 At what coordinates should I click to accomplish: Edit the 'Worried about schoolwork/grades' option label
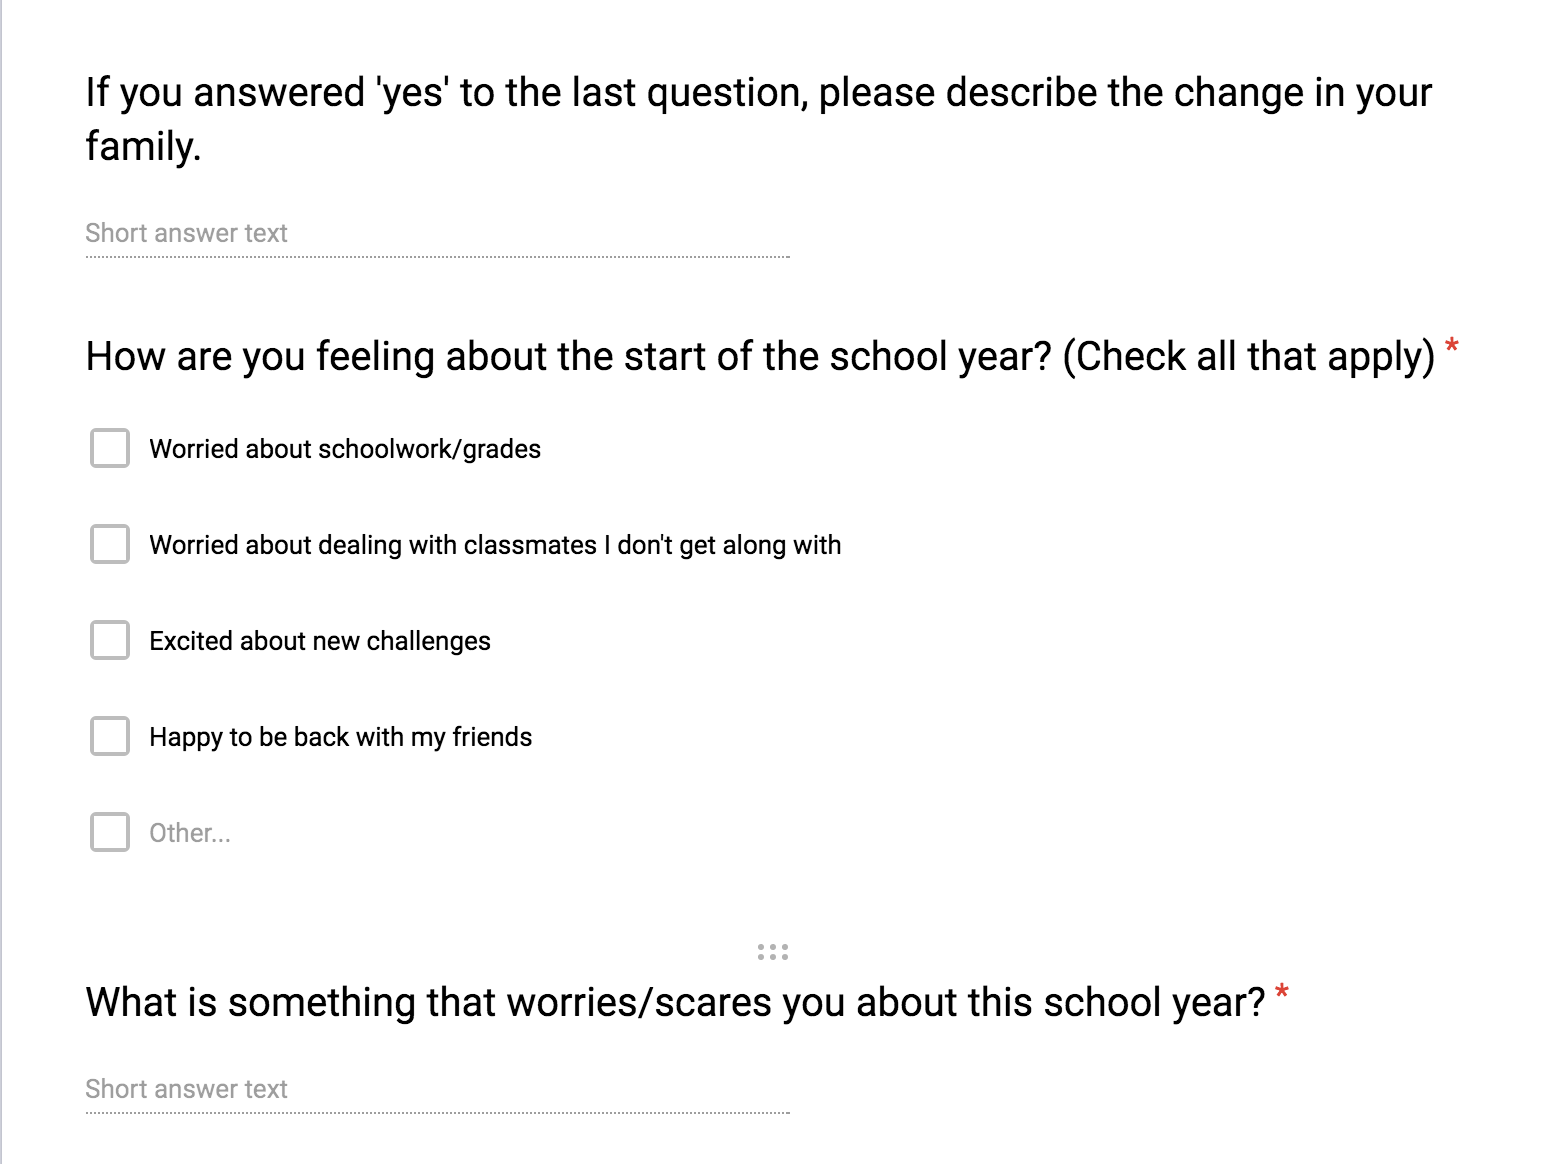pos(345,449)
